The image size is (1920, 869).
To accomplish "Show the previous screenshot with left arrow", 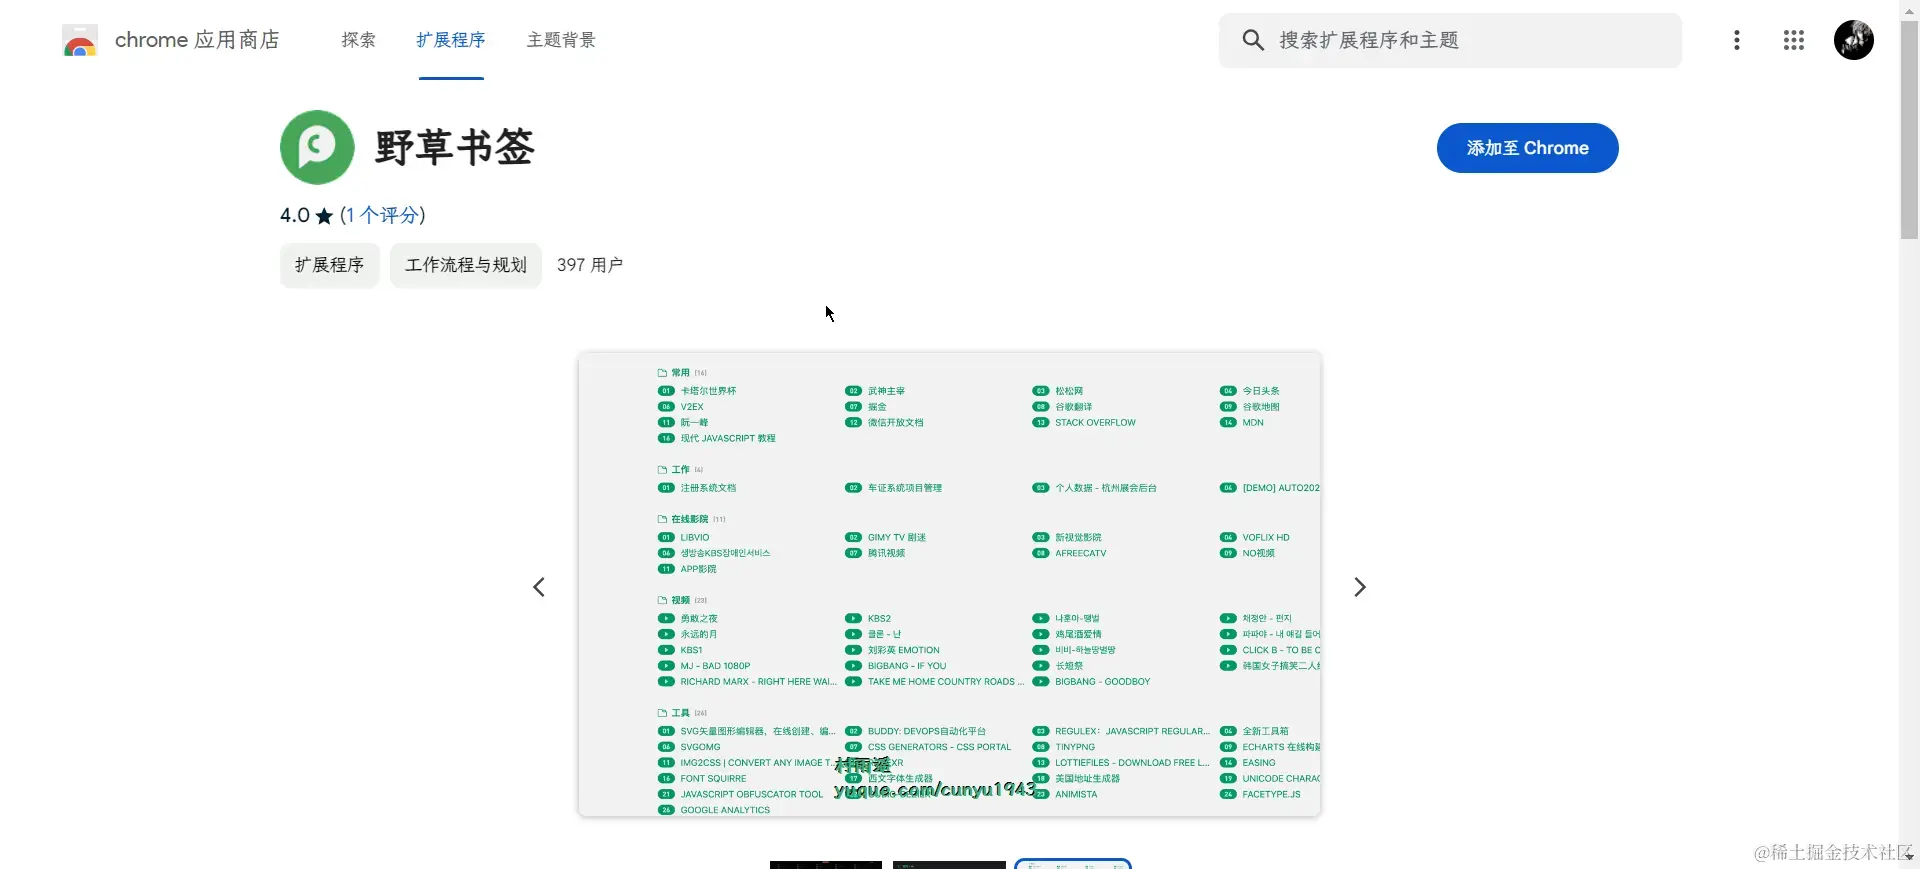I will click(539, 587).
